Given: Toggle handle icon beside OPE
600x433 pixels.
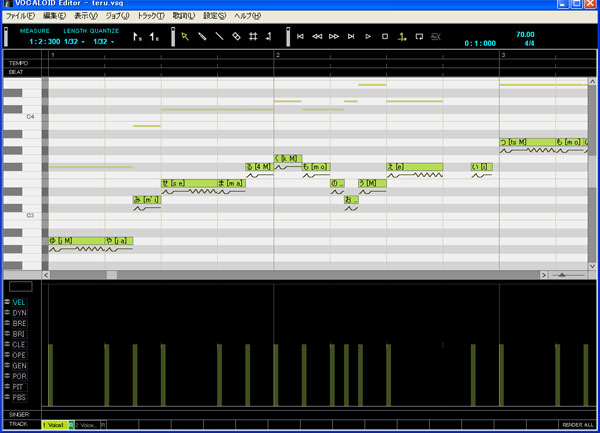Looking at the screenshot, I should [x=7, y=355].
